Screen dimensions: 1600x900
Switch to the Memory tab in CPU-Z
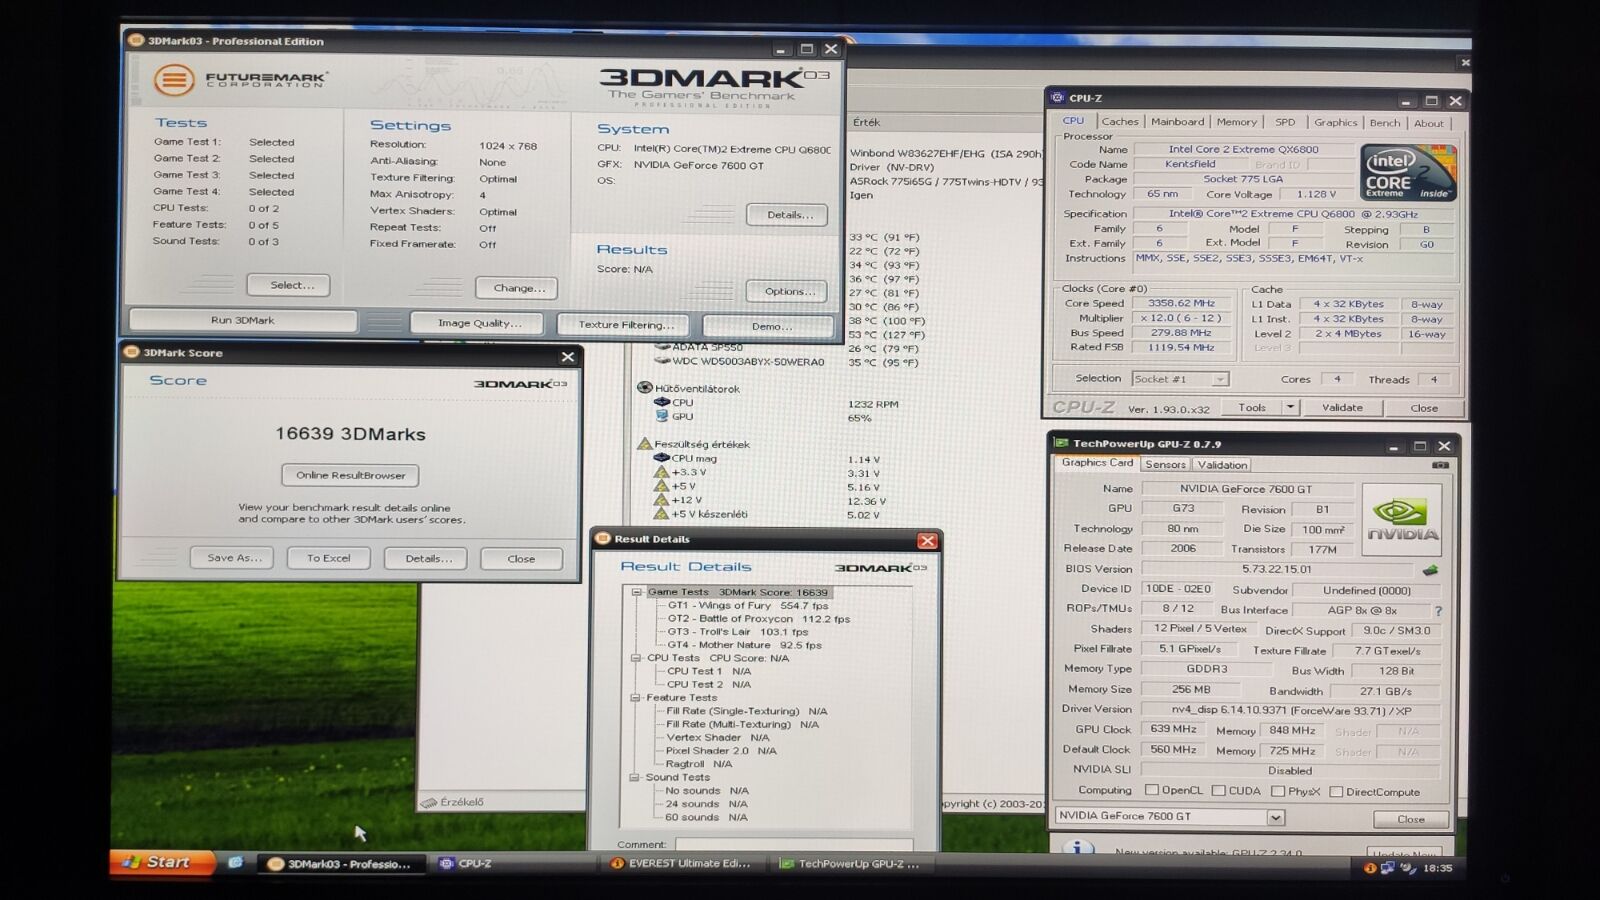coord(1237,122)
